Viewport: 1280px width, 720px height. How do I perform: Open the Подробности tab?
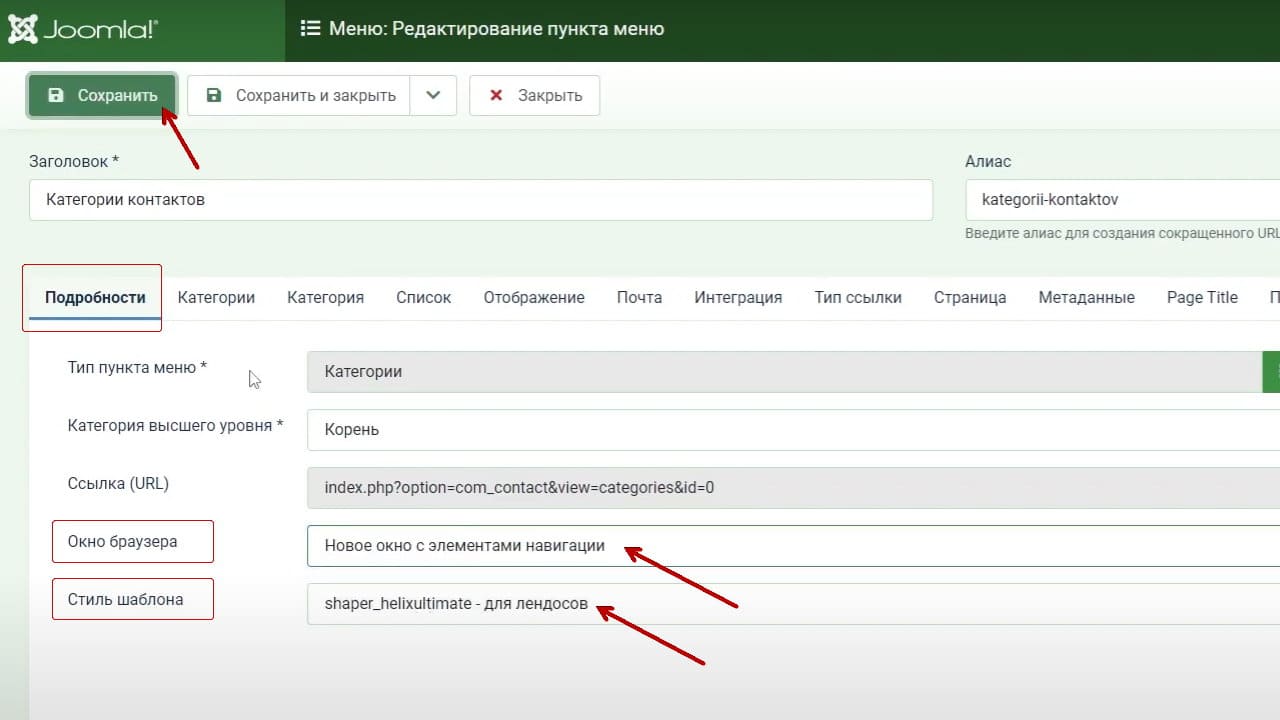coord(95,298)
